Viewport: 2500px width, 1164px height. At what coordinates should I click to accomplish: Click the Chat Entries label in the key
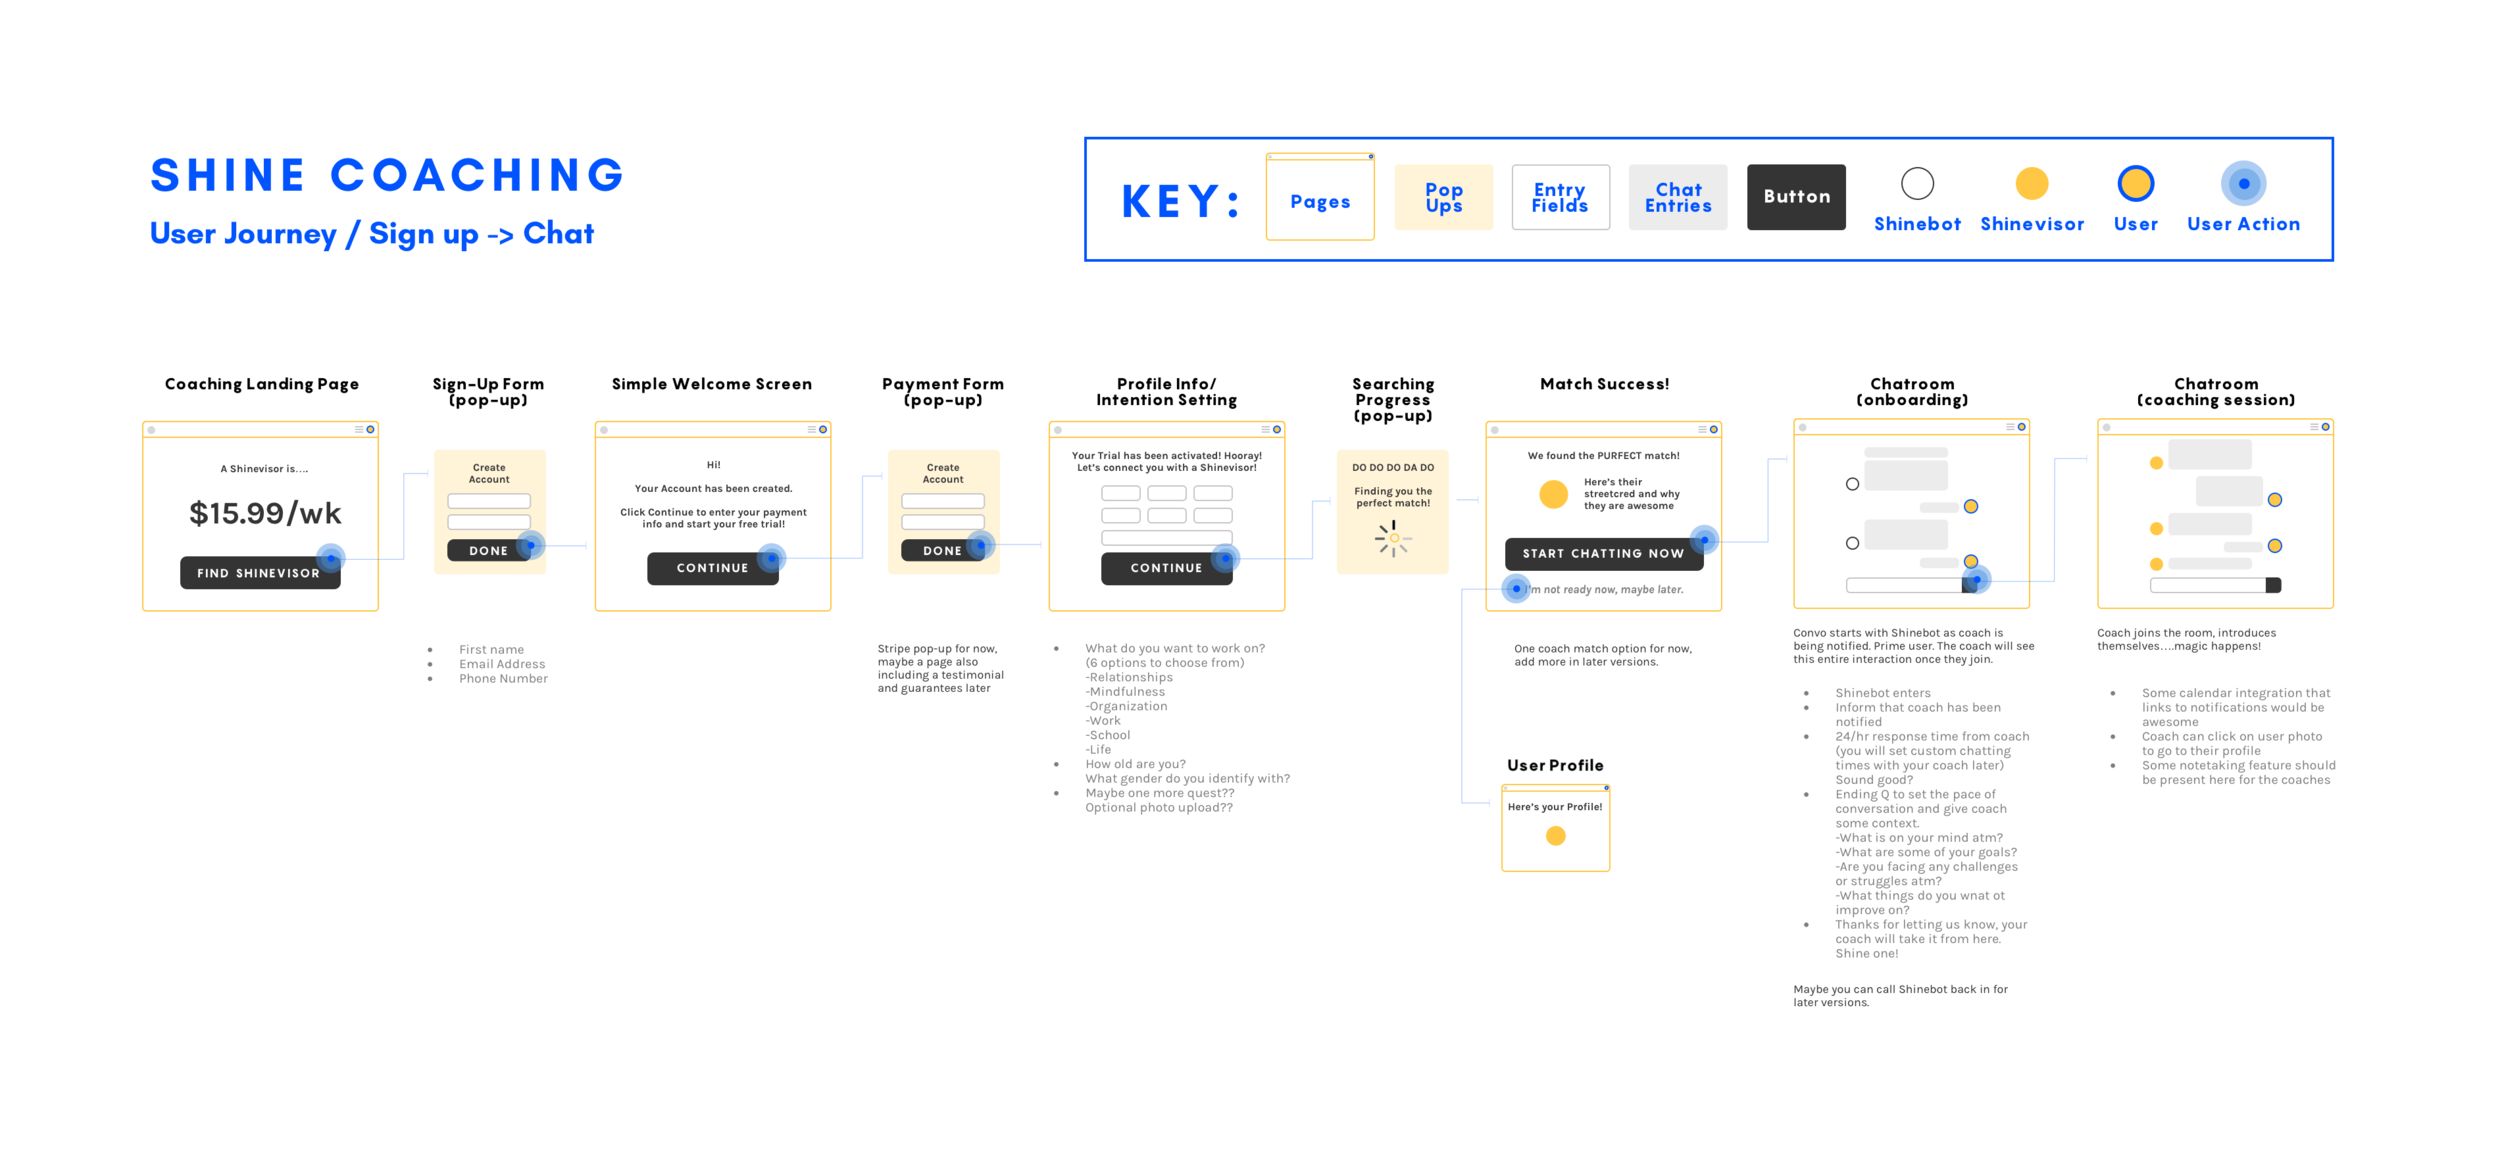[1677, 196]
